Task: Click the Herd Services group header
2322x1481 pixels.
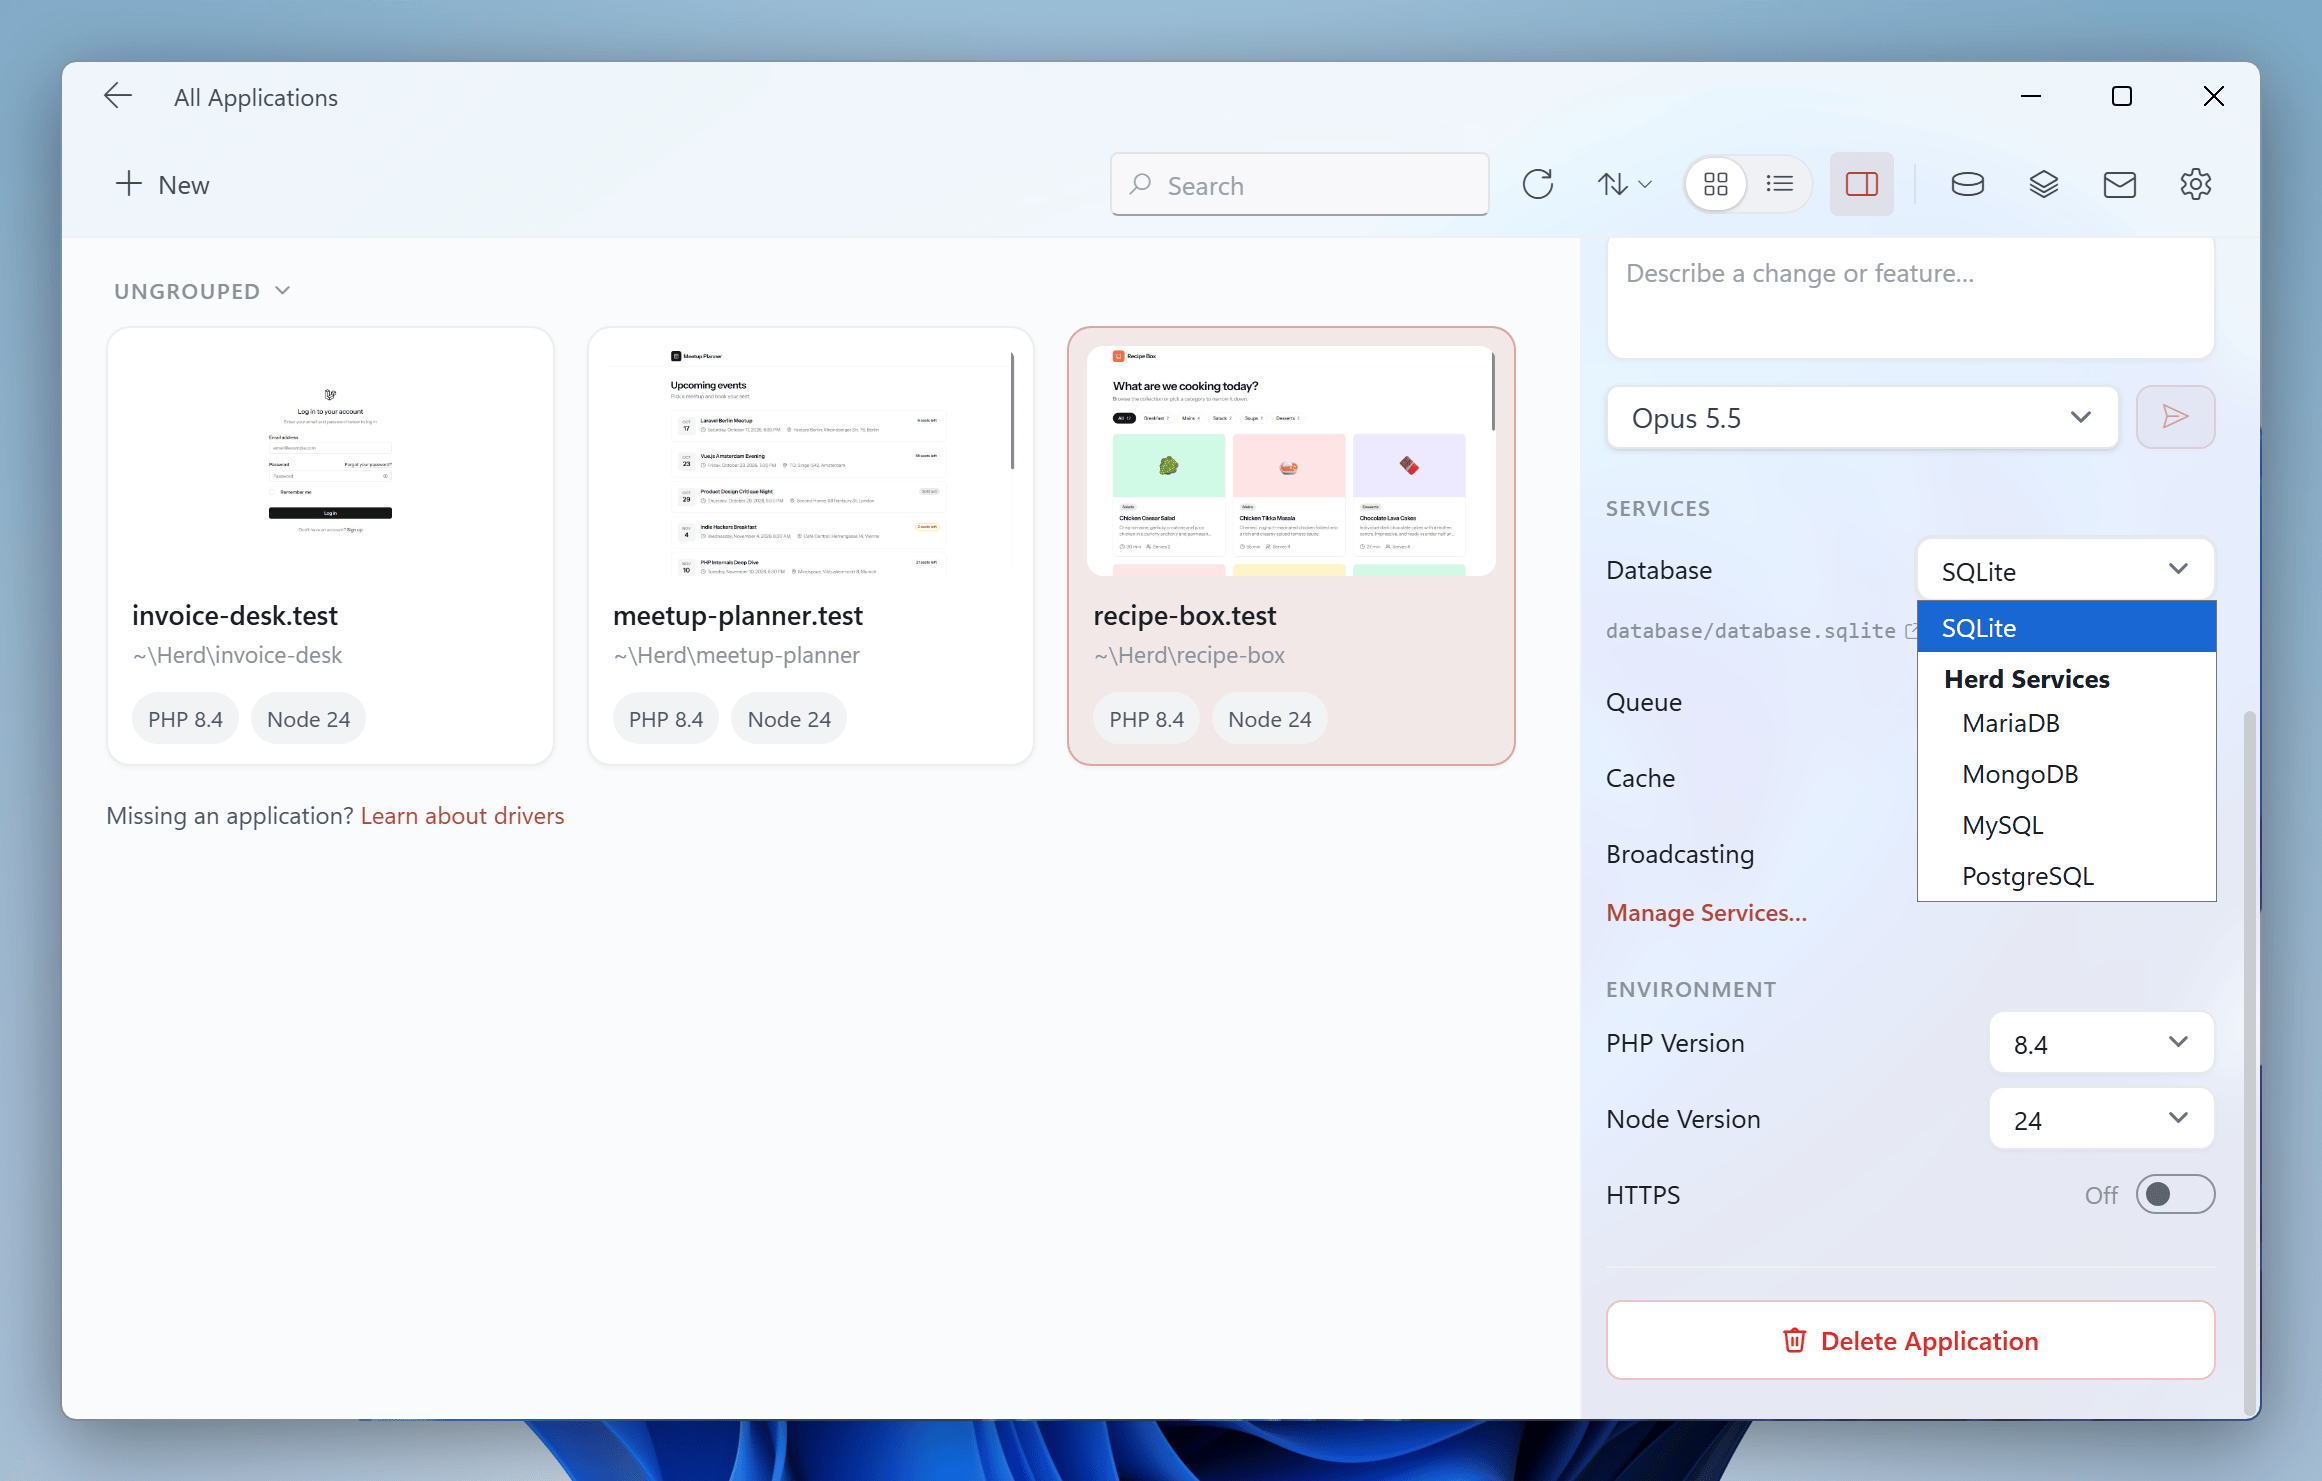Action: [2026, 679]
